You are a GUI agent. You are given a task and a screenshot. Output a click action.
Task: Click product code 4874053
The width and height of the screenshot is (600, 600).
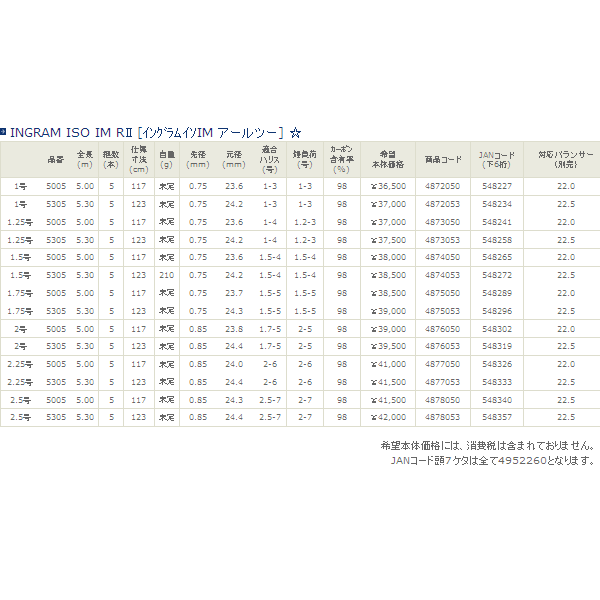point(442,275)
